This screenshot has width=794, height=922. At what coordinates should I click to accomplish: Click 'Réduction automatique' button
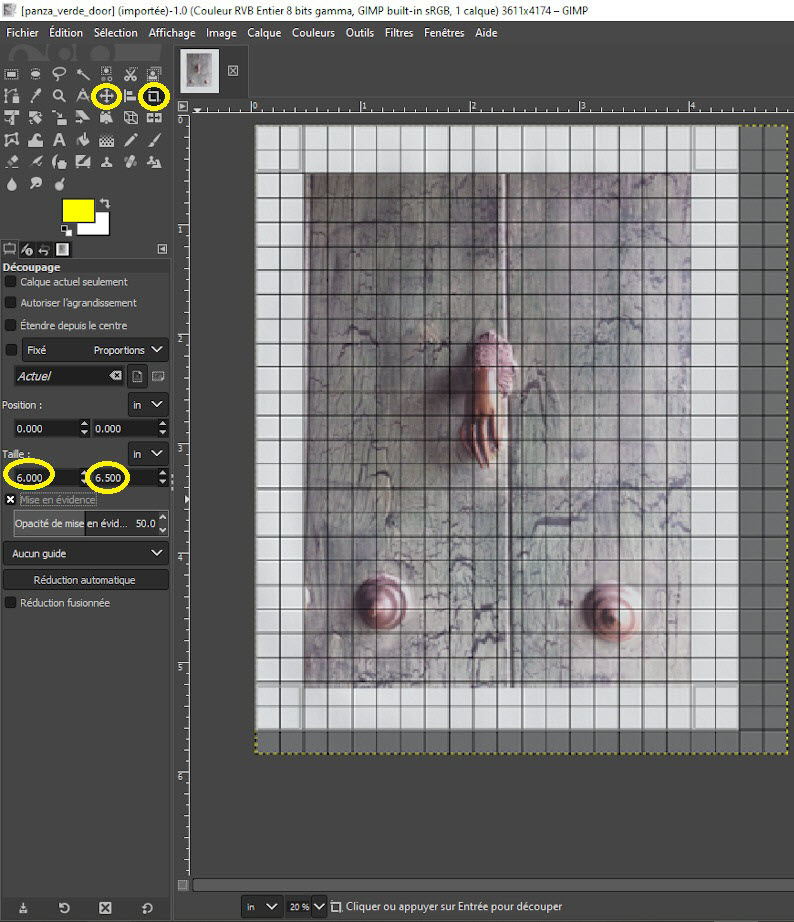(x=85, y=580)
